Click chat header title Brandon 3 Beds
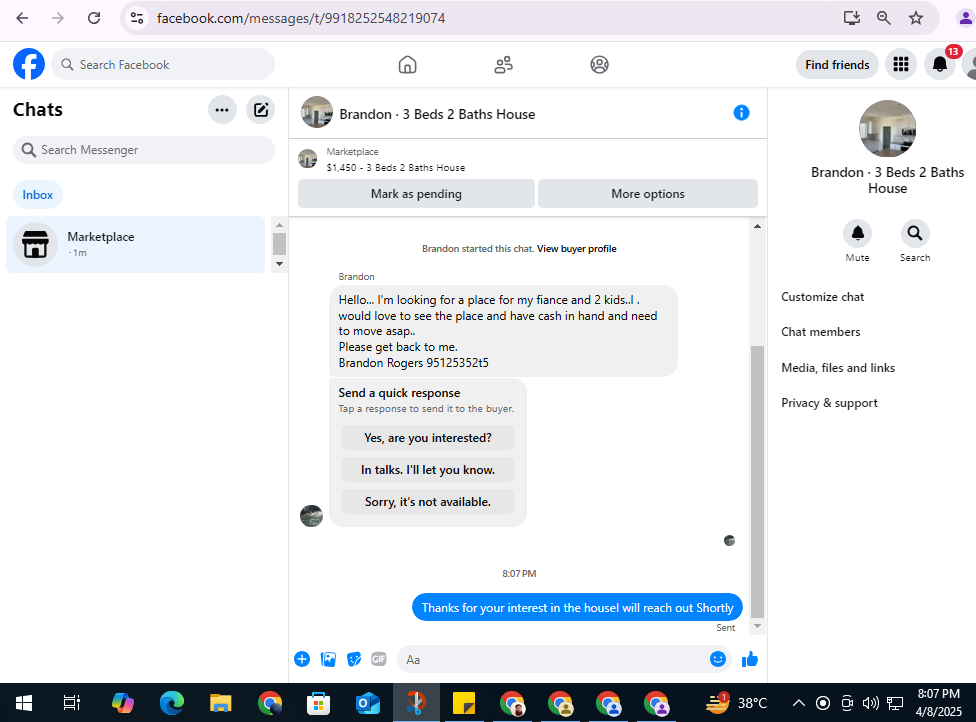The width and height of the screenshot is (976, 722). [437, 114]
